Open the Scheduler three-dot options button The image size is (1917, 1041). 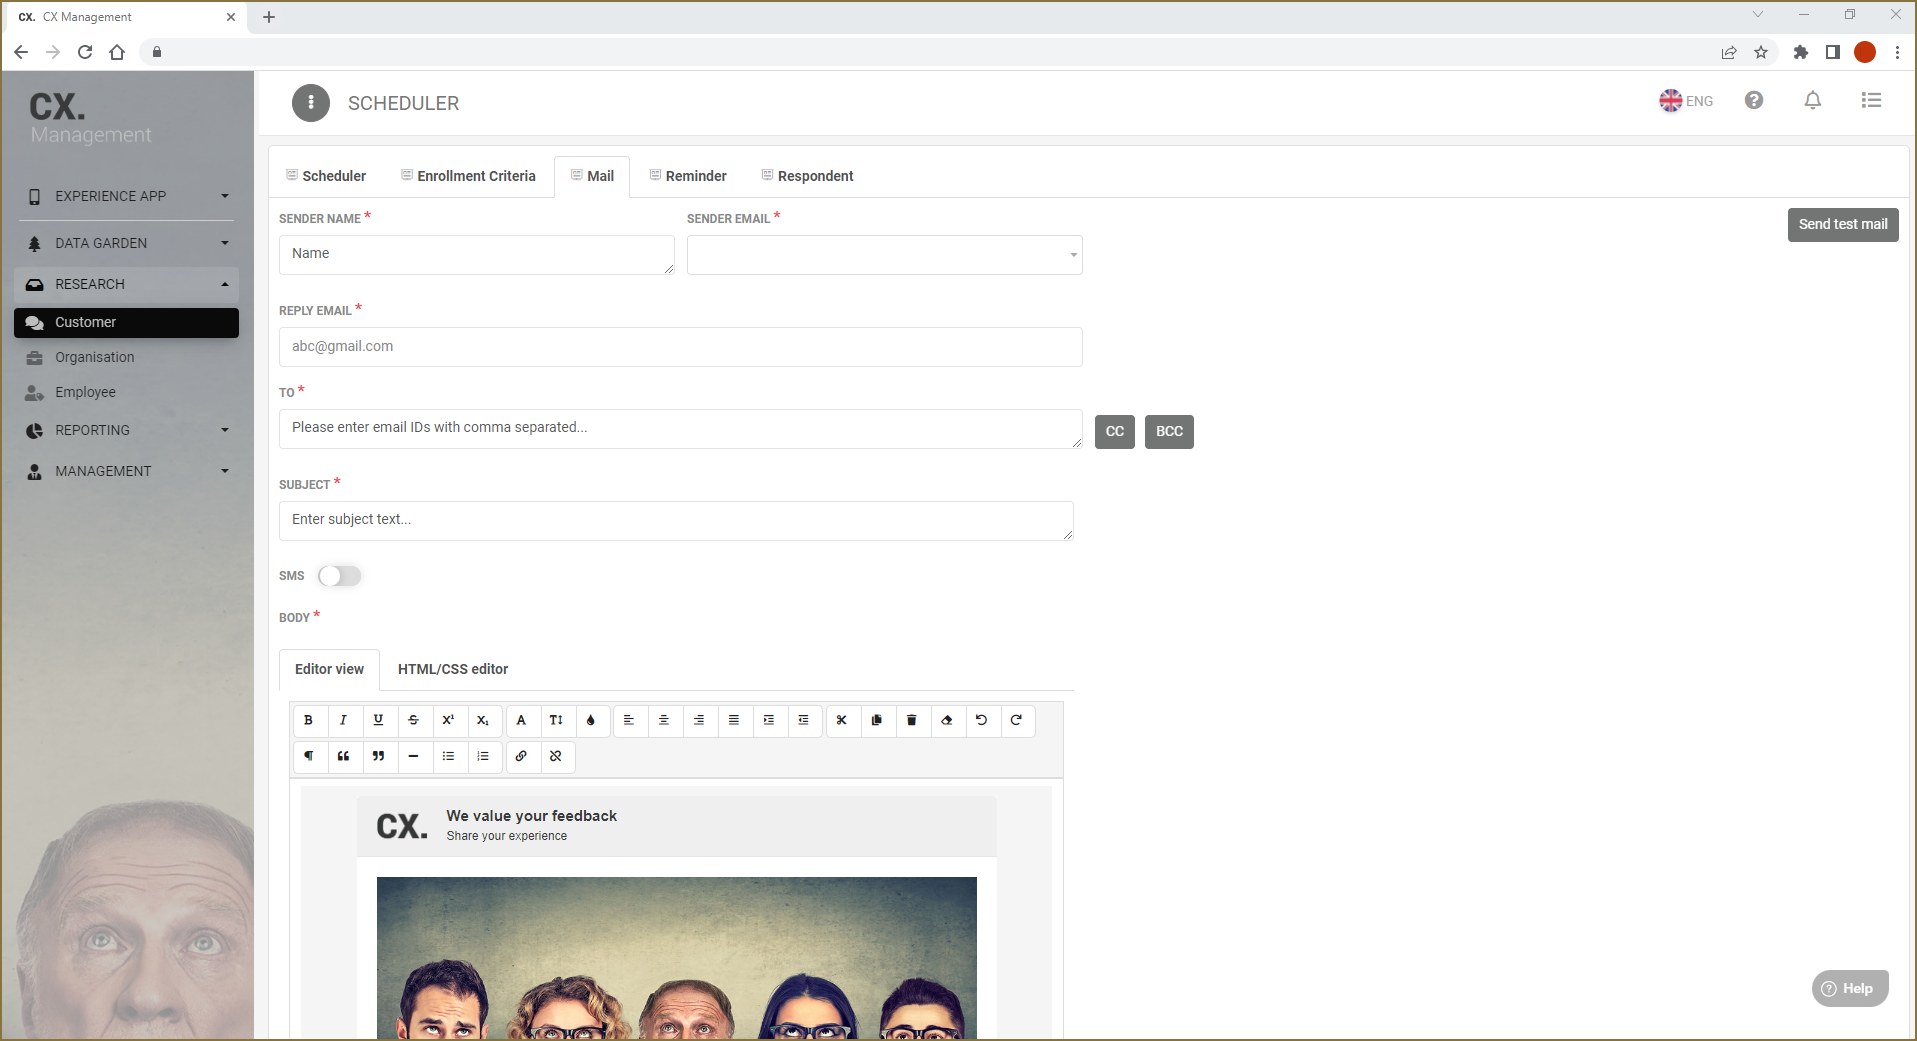click(x=311, y=103)
